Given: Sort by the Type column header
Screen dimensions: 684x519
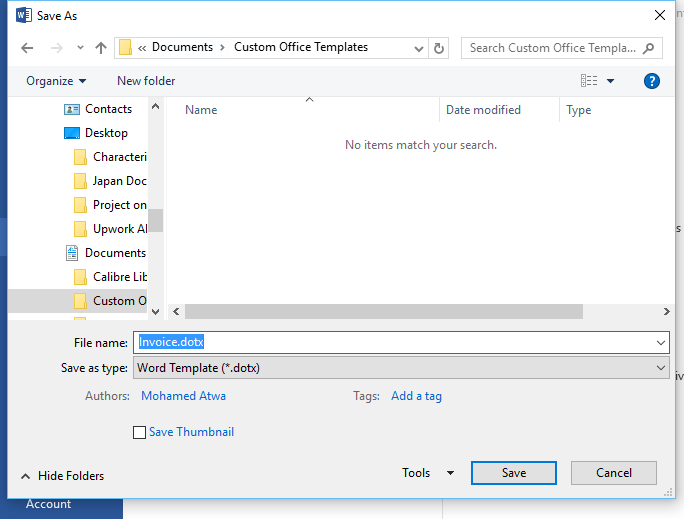Looking at the screenshot, I should coord(578,110).
